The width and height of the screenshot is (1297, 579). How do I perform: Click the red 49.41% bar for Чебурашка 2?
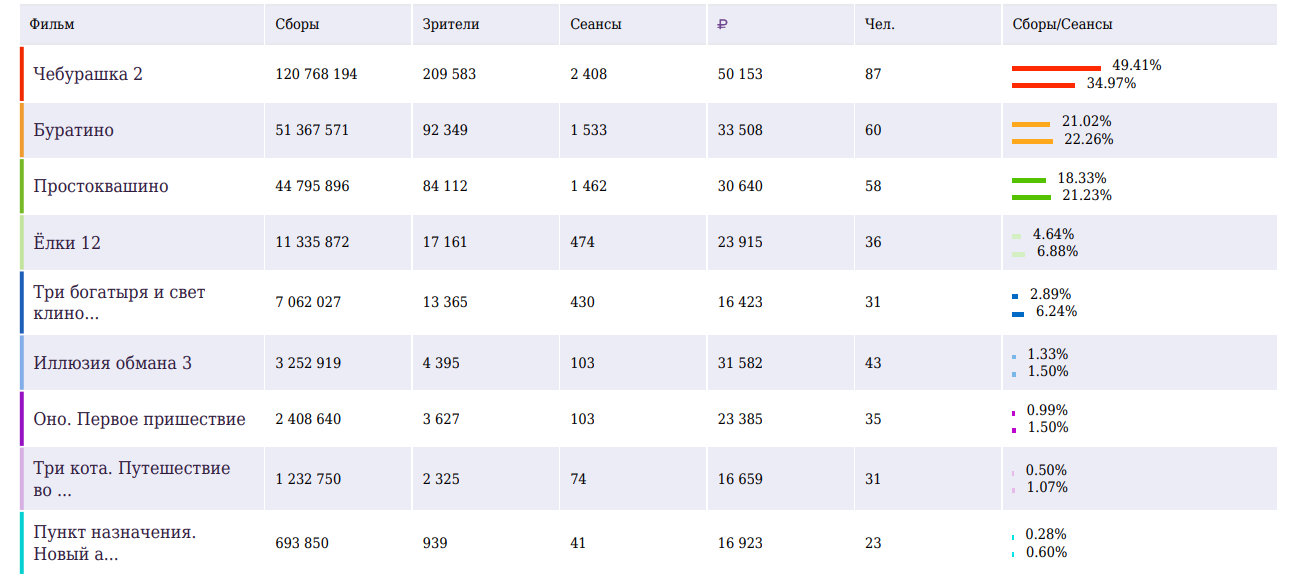[x=1056, y=68]
